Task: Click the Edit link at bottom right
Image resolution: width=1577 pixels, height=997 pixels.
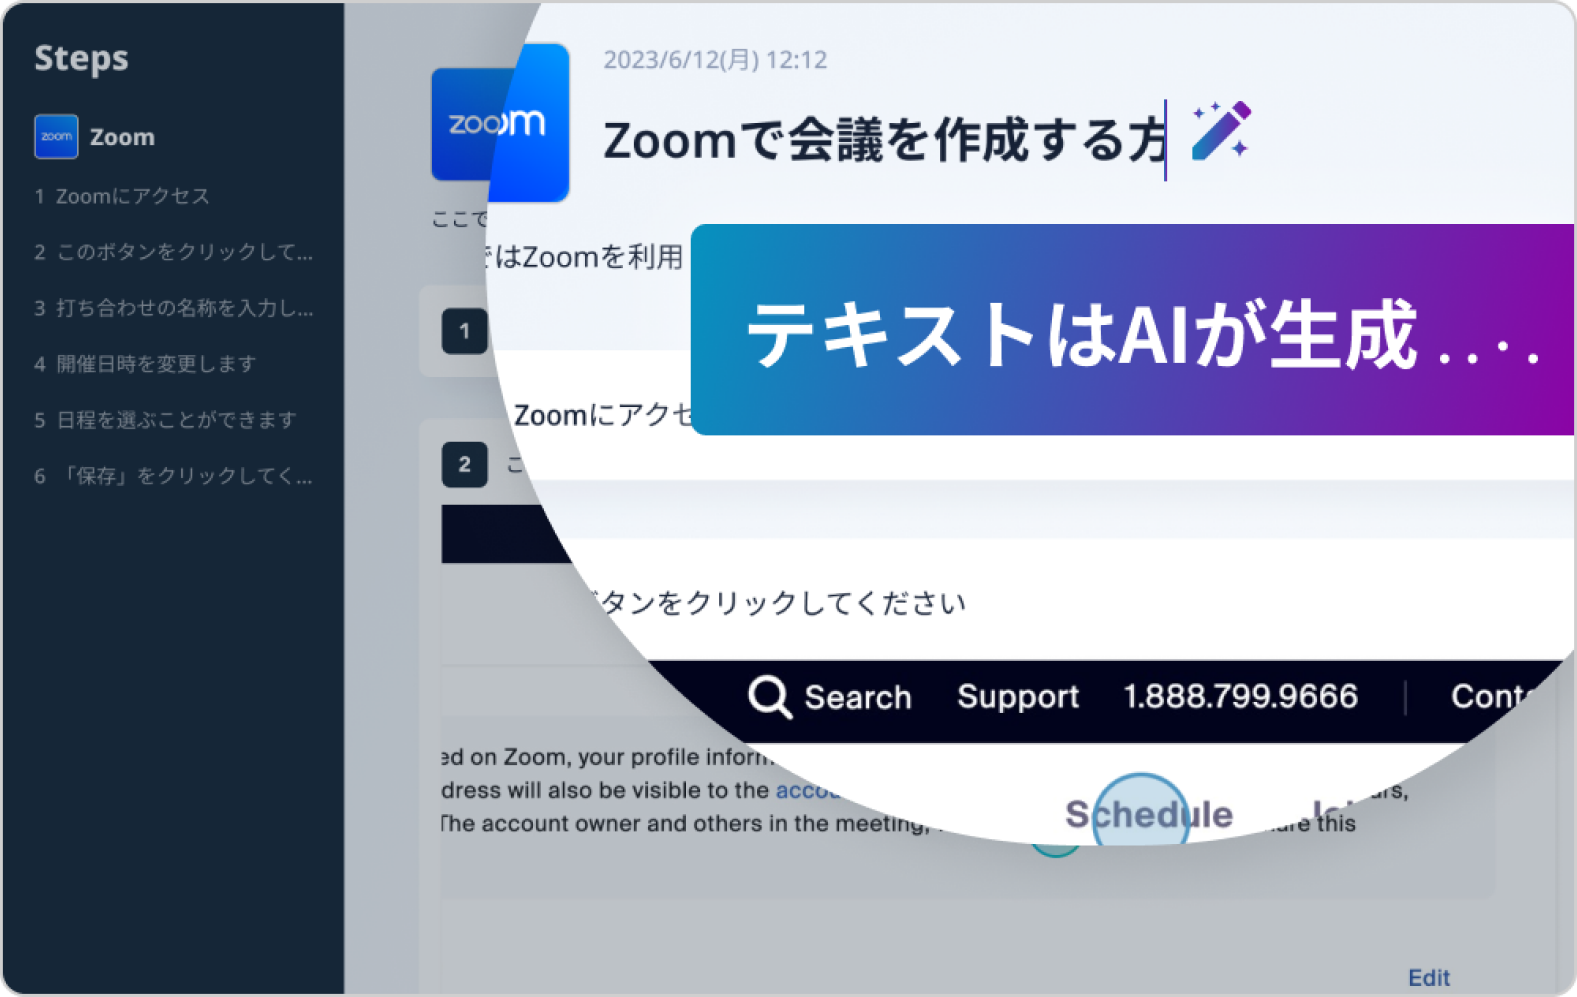Action: [x=1428, y=978]
